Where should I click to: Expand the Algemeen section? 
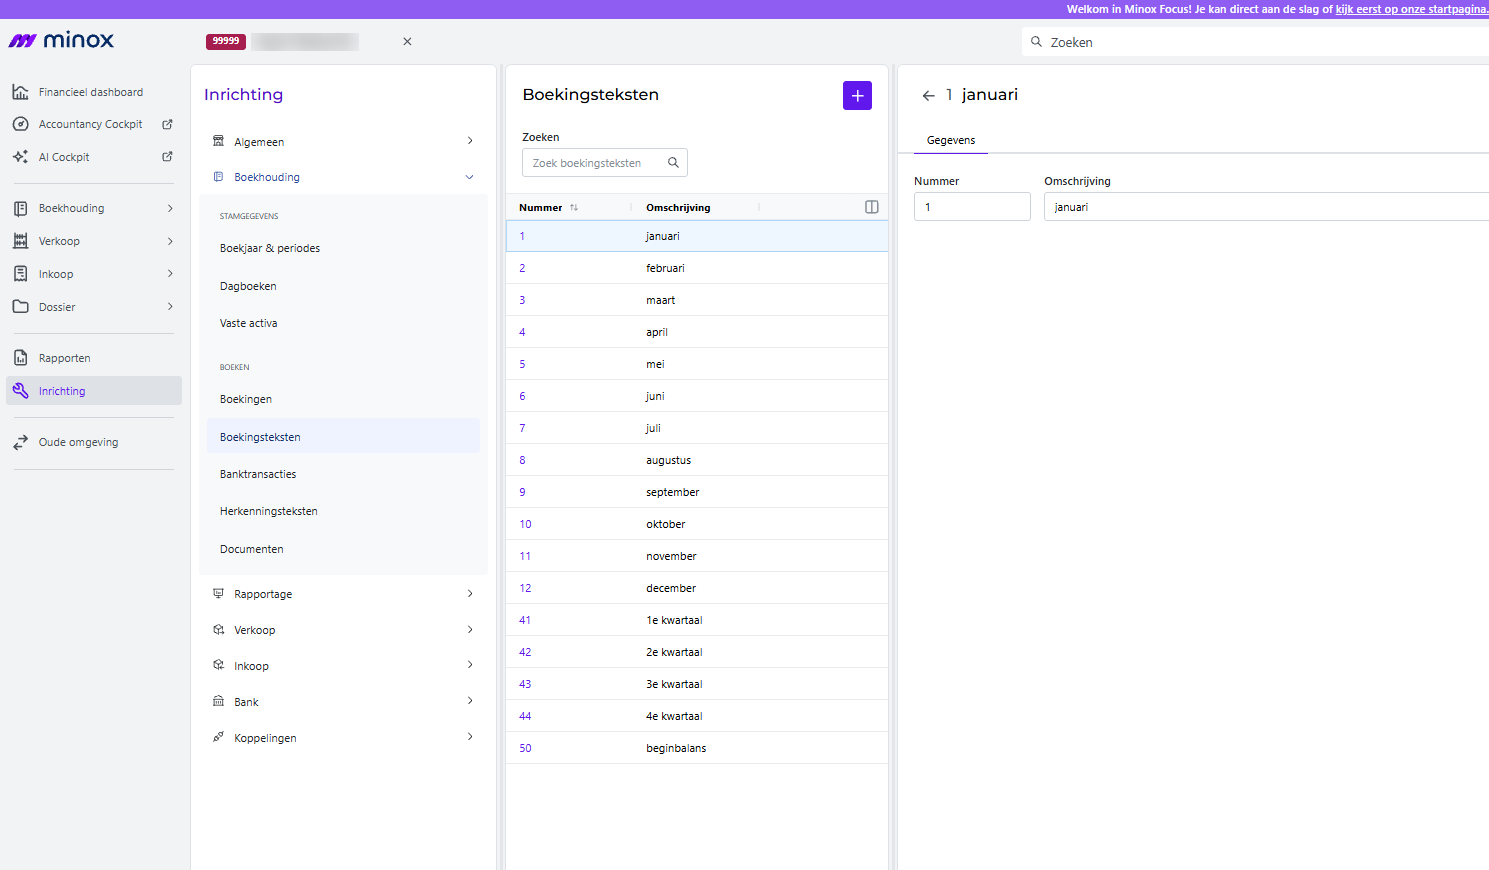[343, 141]
